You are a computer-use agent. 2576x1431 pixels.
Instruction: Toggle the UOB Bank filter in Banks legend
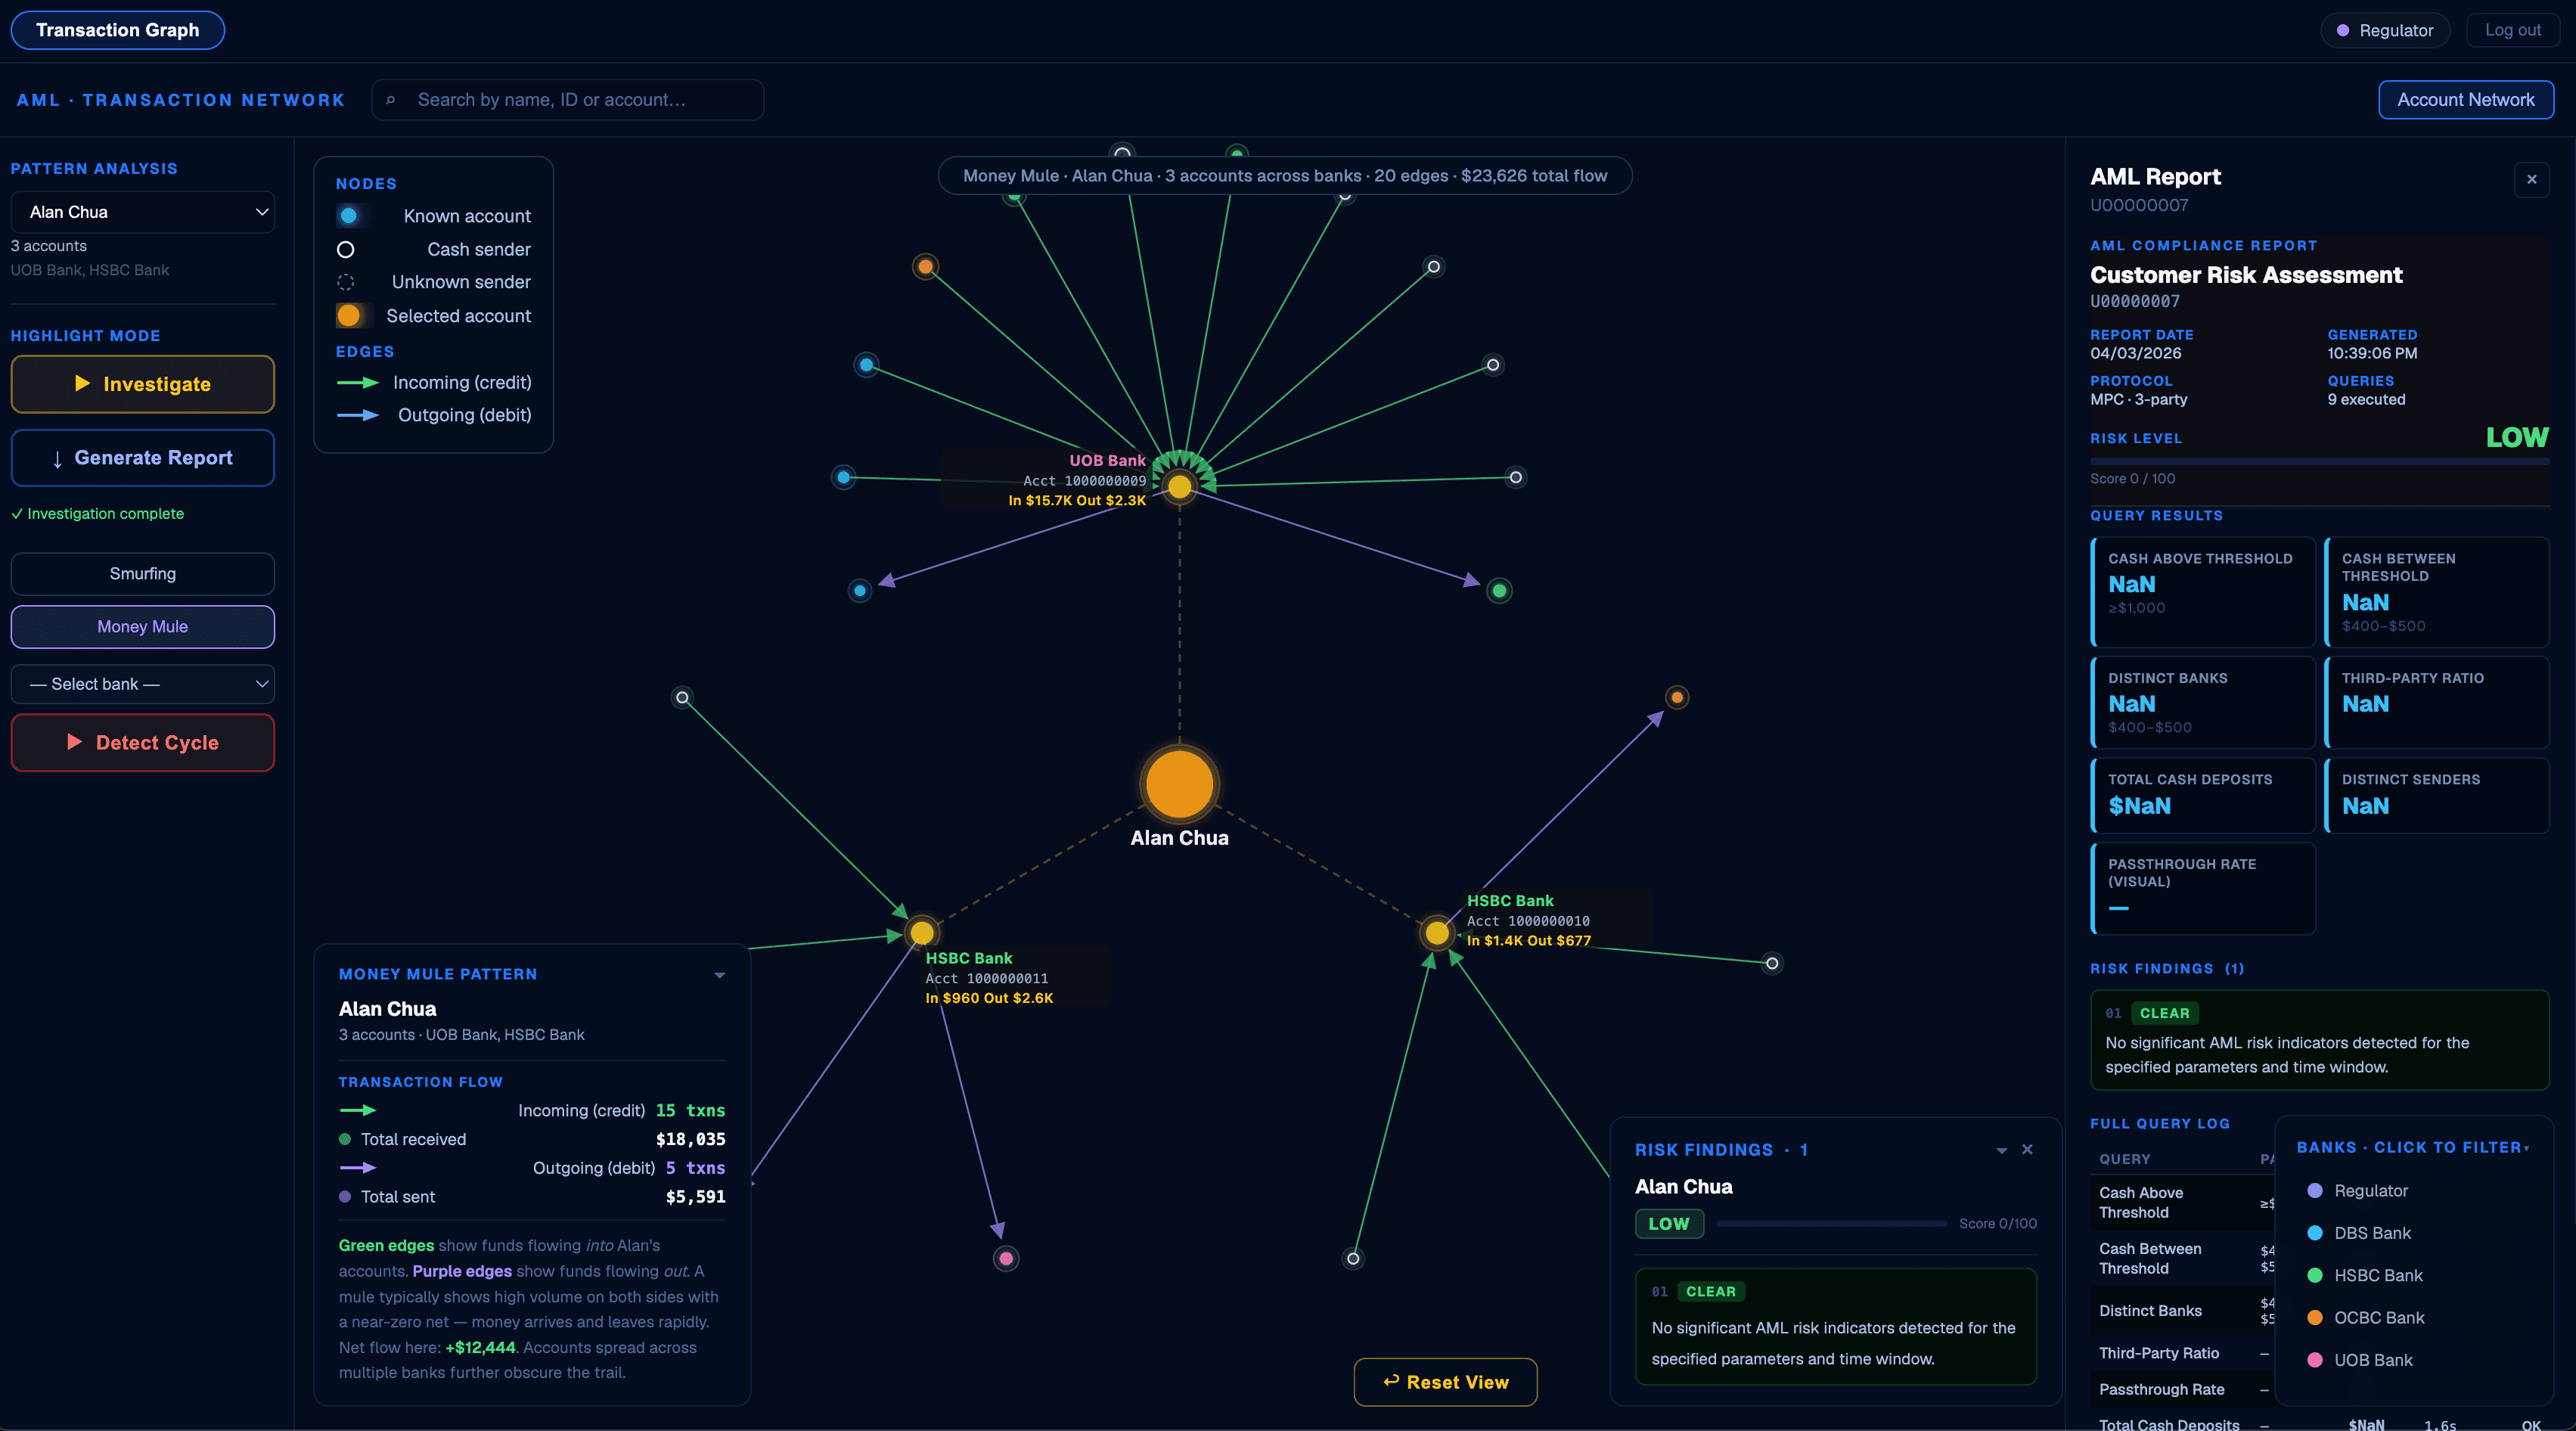[x=2359, y=1360]
